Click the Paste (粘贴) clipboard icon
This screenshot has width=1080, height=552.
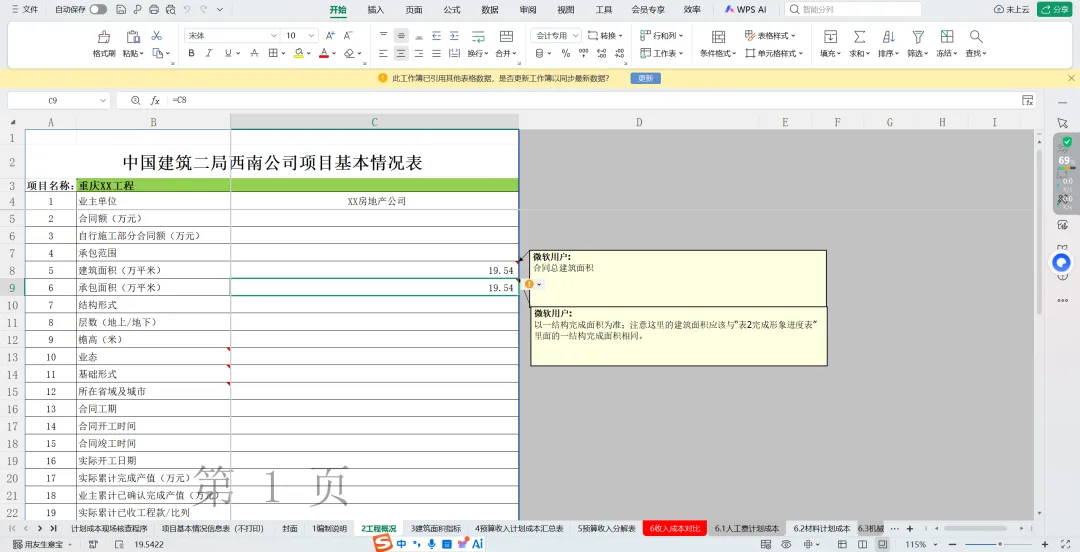coord(133,37)
